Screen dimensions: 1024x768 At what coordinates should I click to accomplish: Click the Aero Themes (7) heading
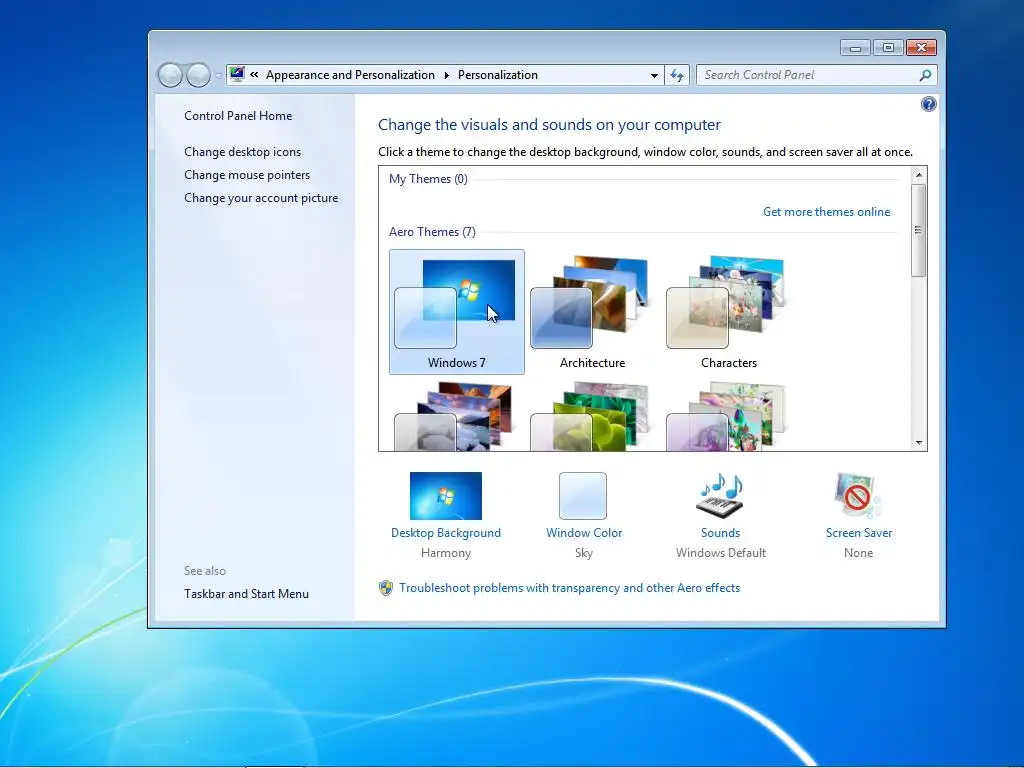pos(432,232)
